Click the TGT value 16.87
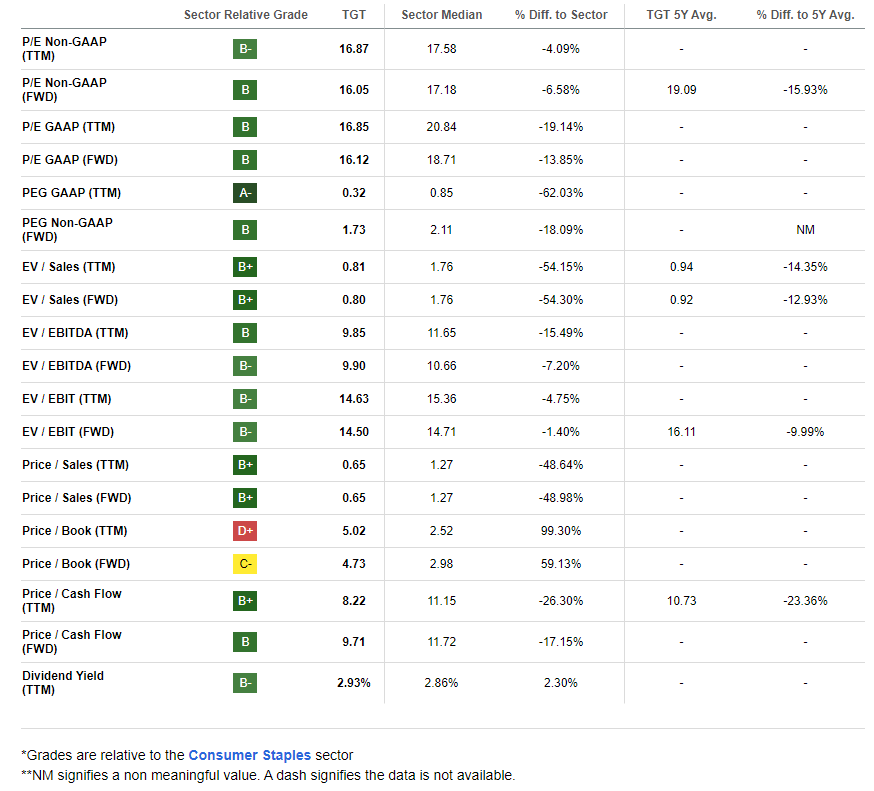The height and width of the screenshot is (791, 874). click(354, 49)
